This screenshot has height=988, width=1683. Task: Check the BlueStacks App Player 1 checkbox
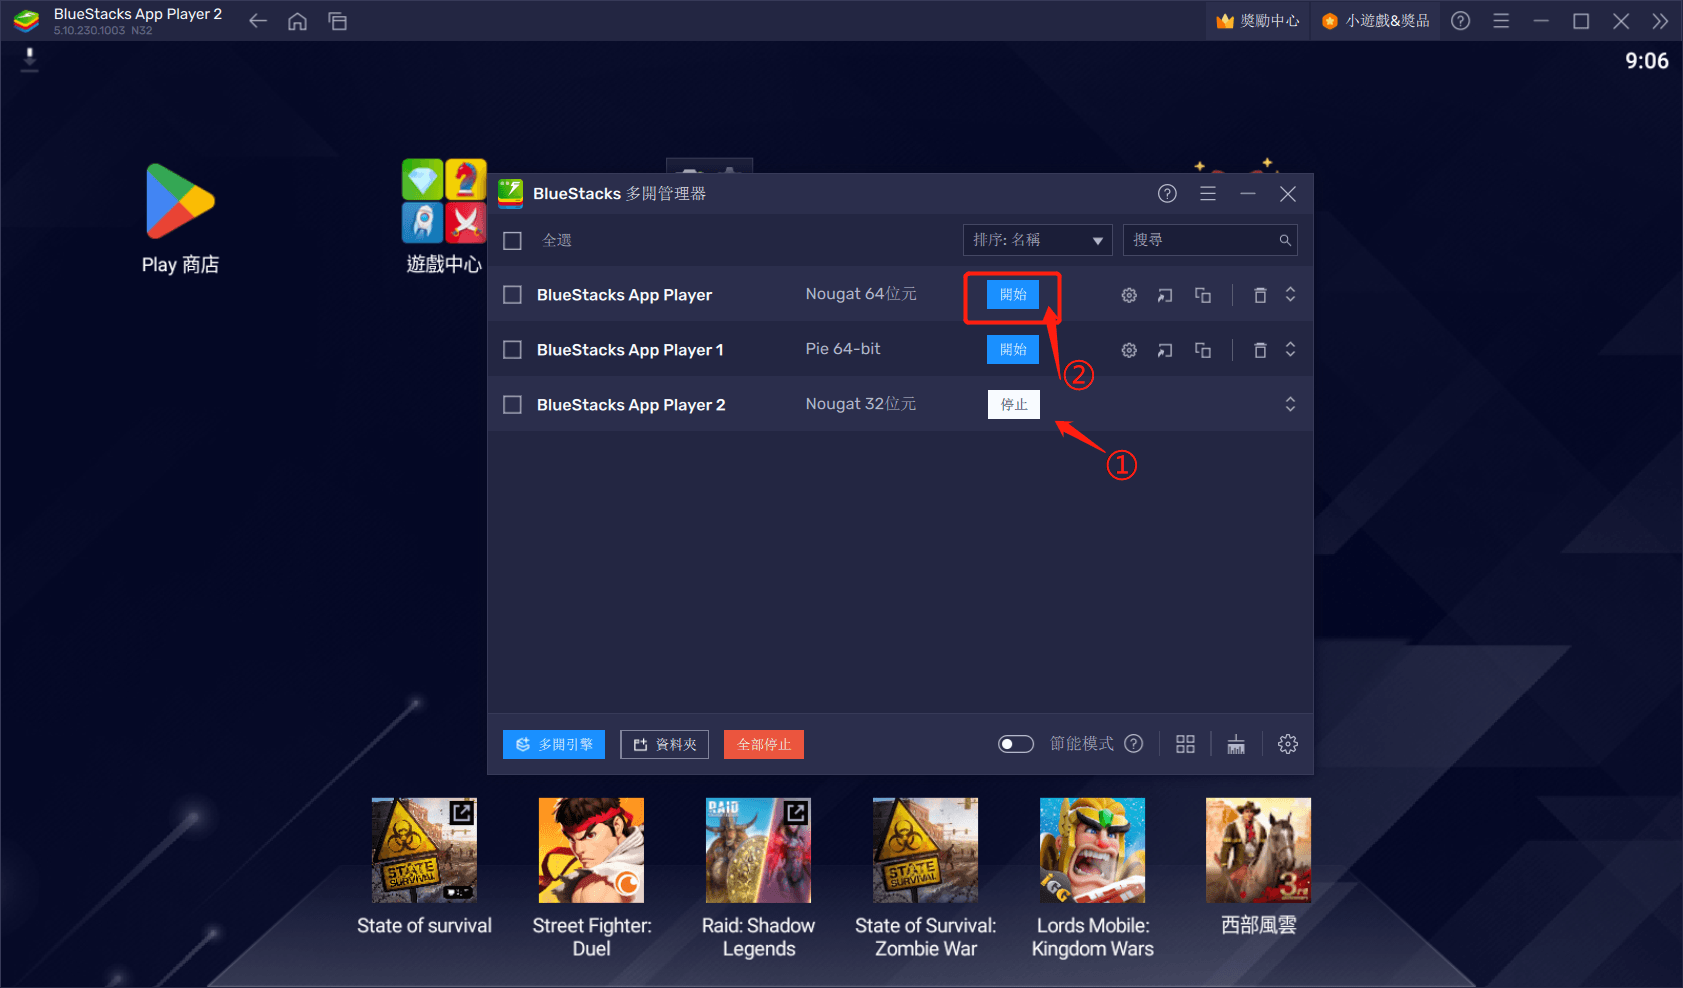tap(513, 350)
